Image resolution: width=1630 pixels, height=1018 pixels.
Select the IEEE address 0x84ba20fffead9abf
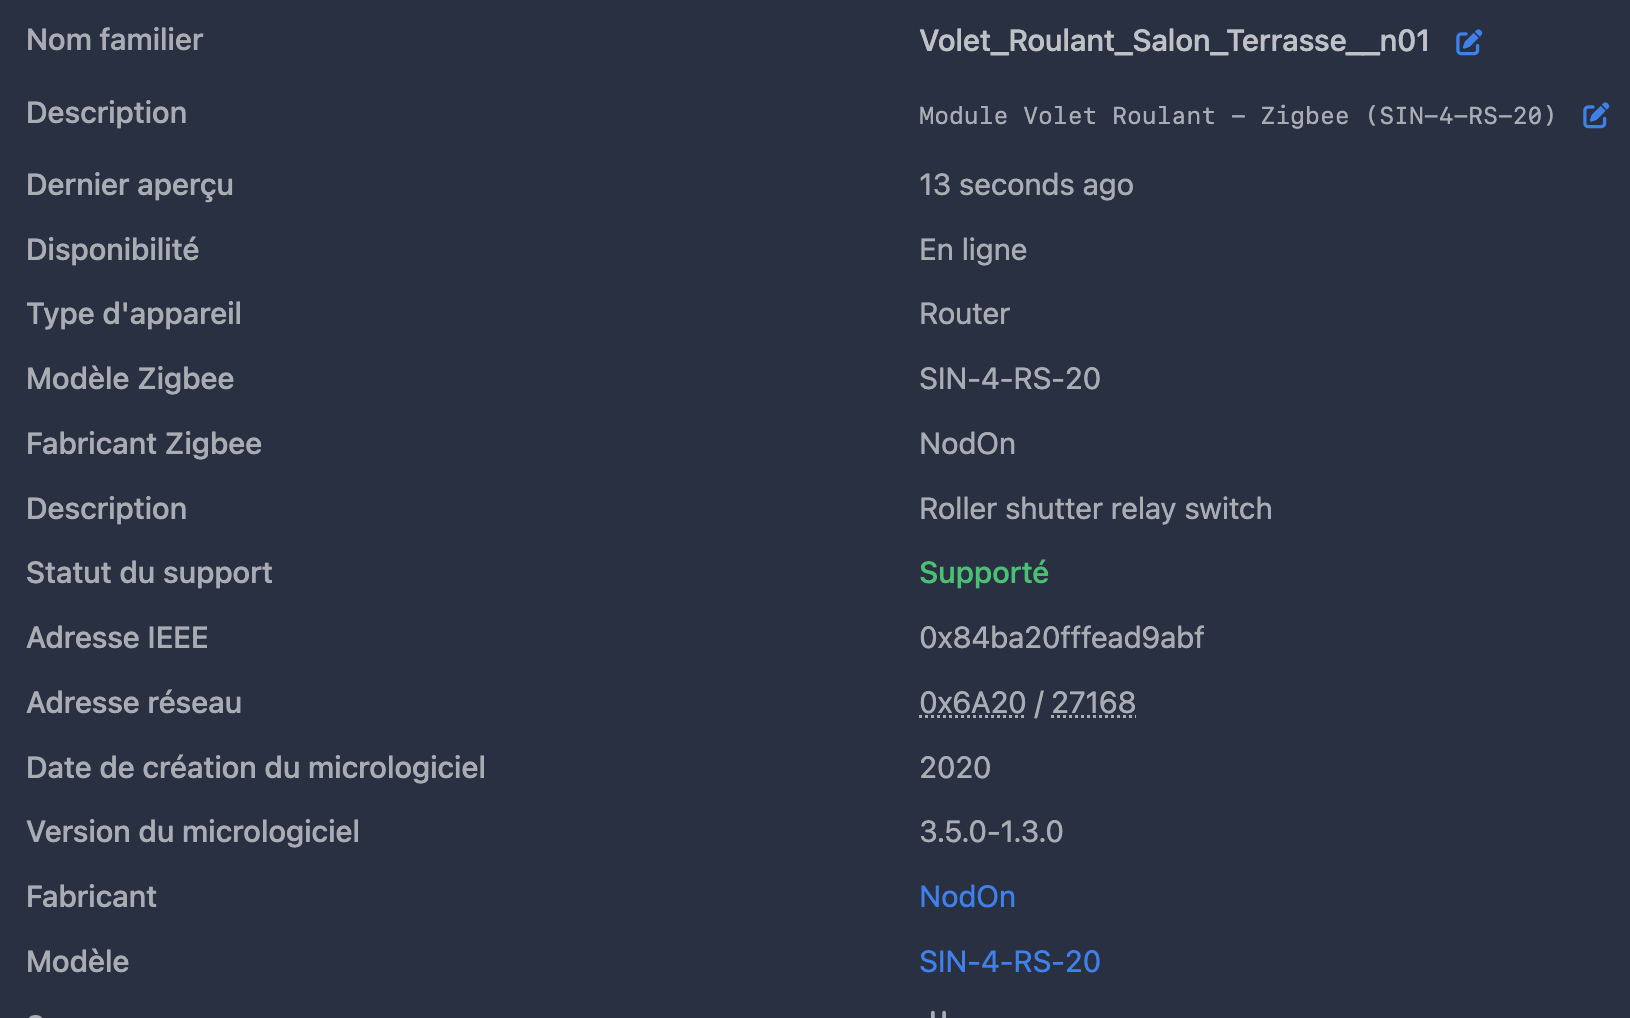[1061, 638]
